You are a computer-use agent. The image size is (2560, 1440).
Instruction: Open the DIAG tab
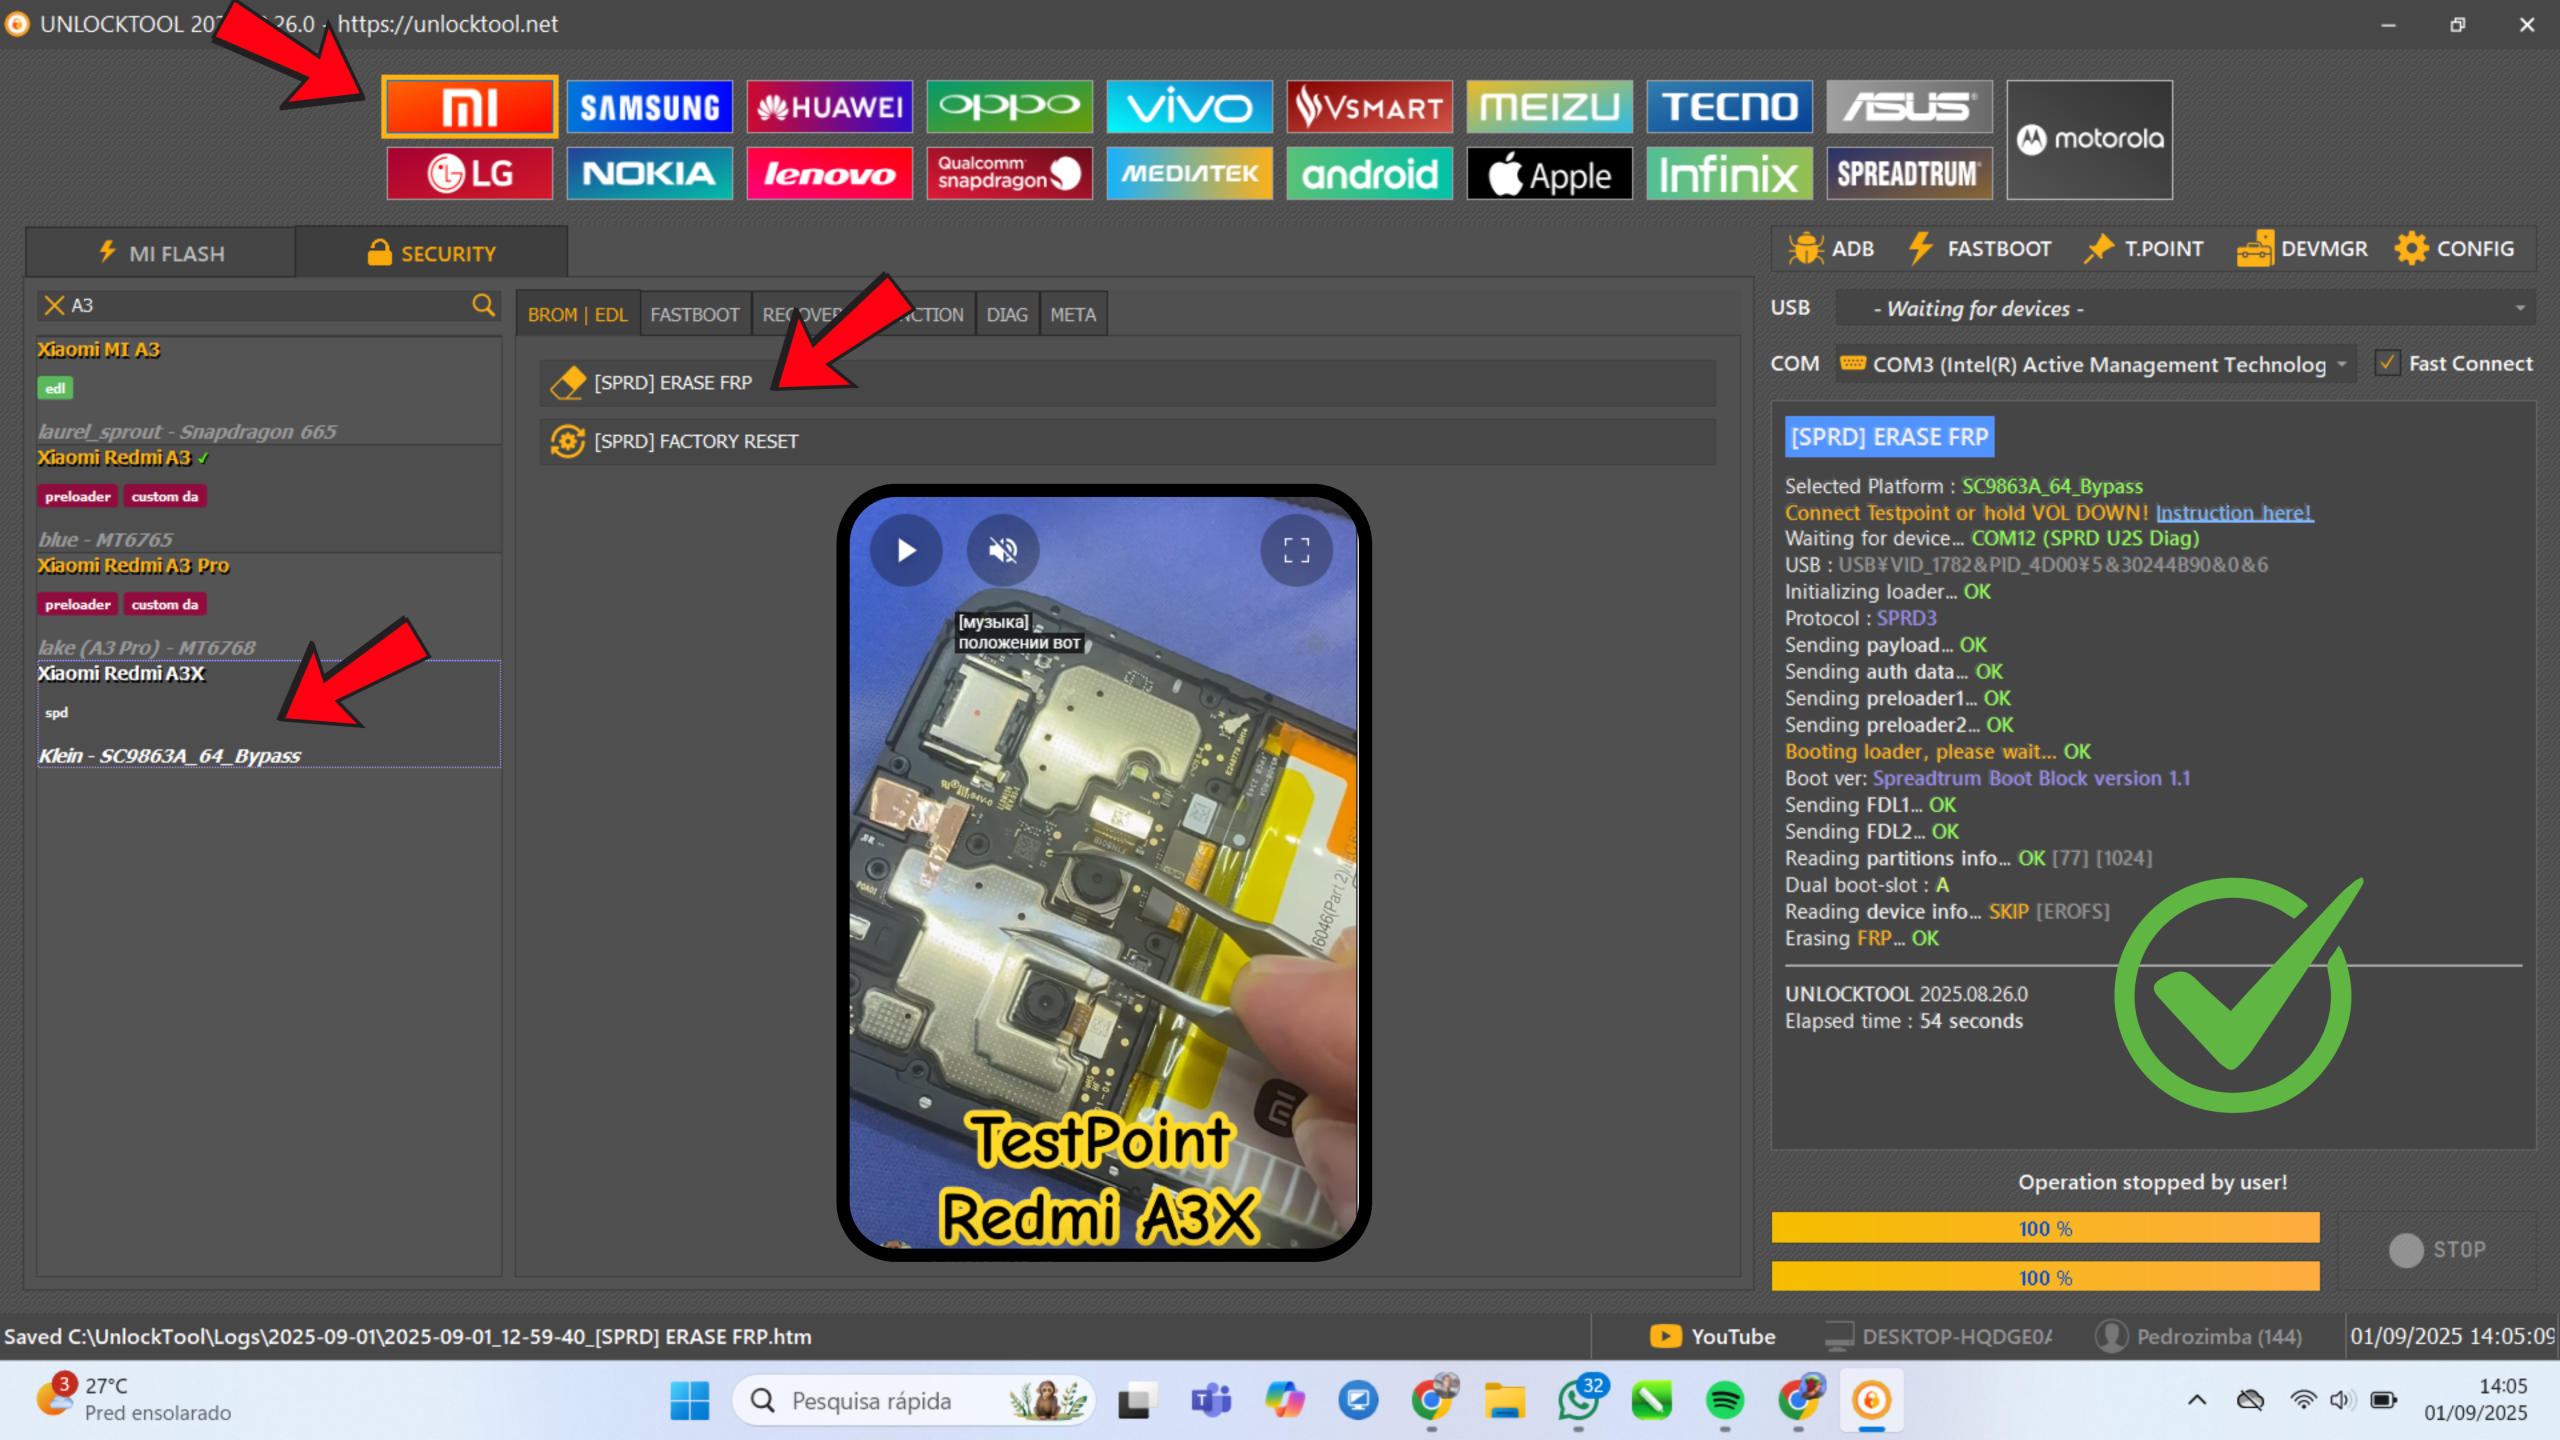1007,314
